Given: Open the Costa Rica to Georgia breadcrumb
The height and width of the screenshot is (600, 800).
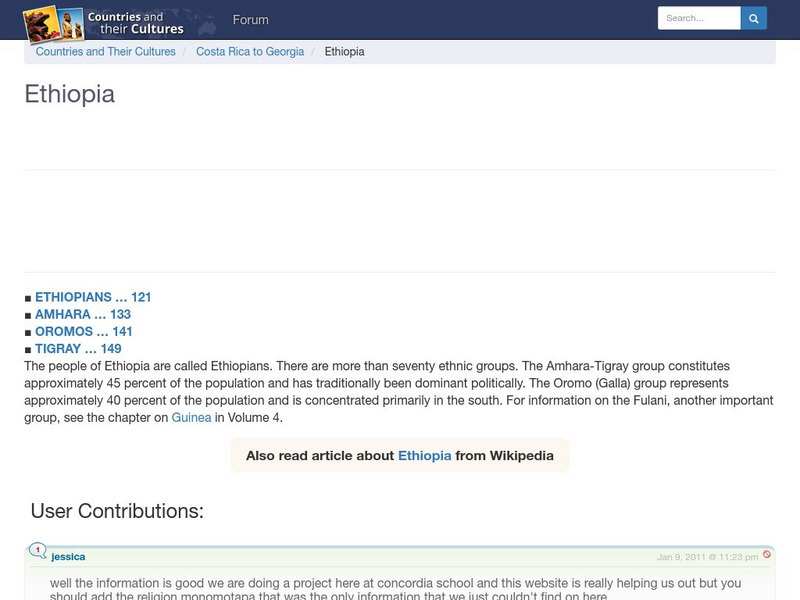Looking at the screenshot, I should tap(250, 52).
